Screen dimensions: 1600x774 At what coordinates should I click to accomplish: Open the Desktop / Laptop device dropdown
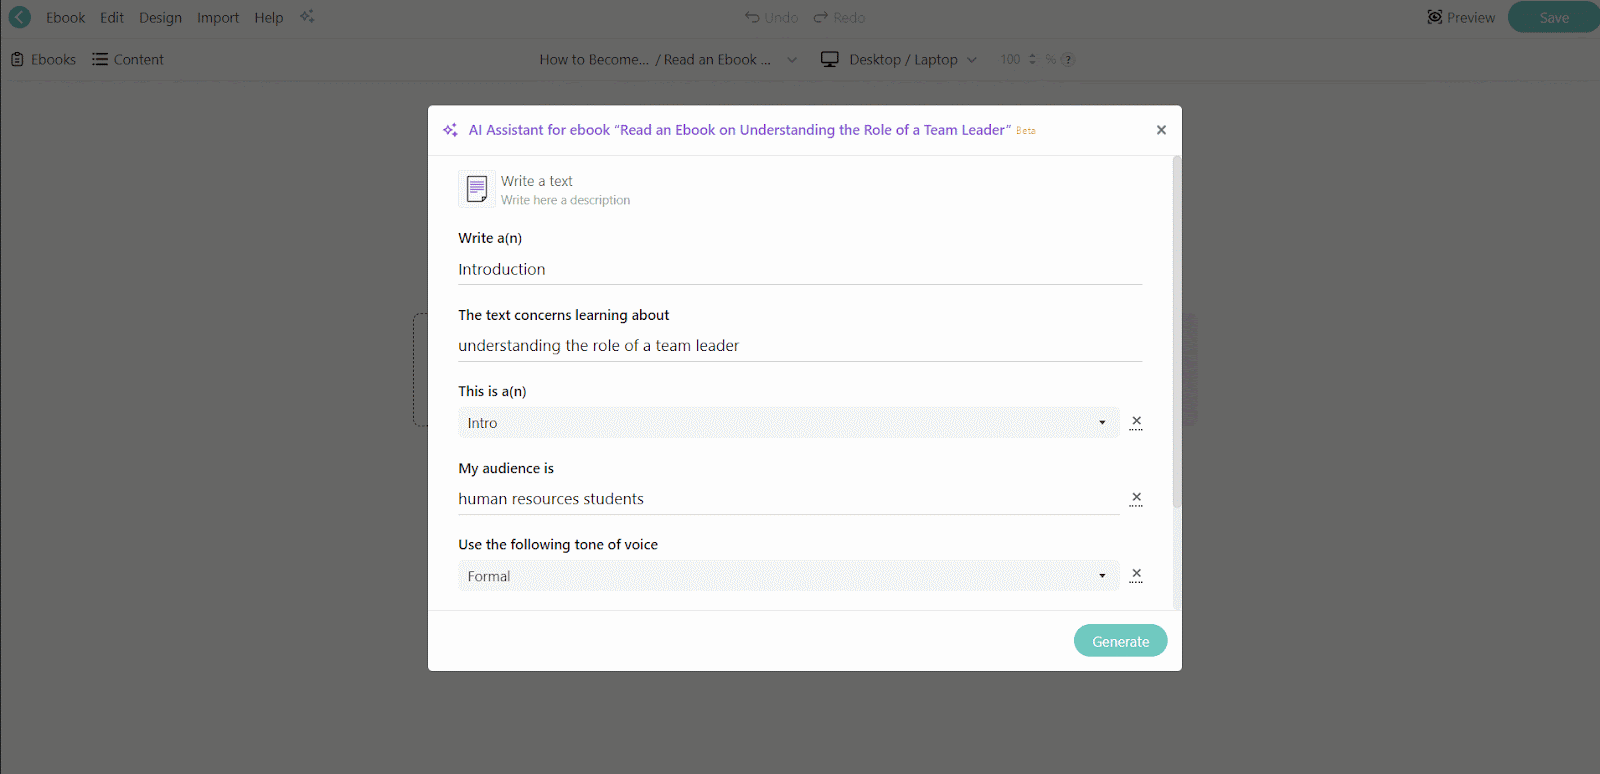(898, 60)
